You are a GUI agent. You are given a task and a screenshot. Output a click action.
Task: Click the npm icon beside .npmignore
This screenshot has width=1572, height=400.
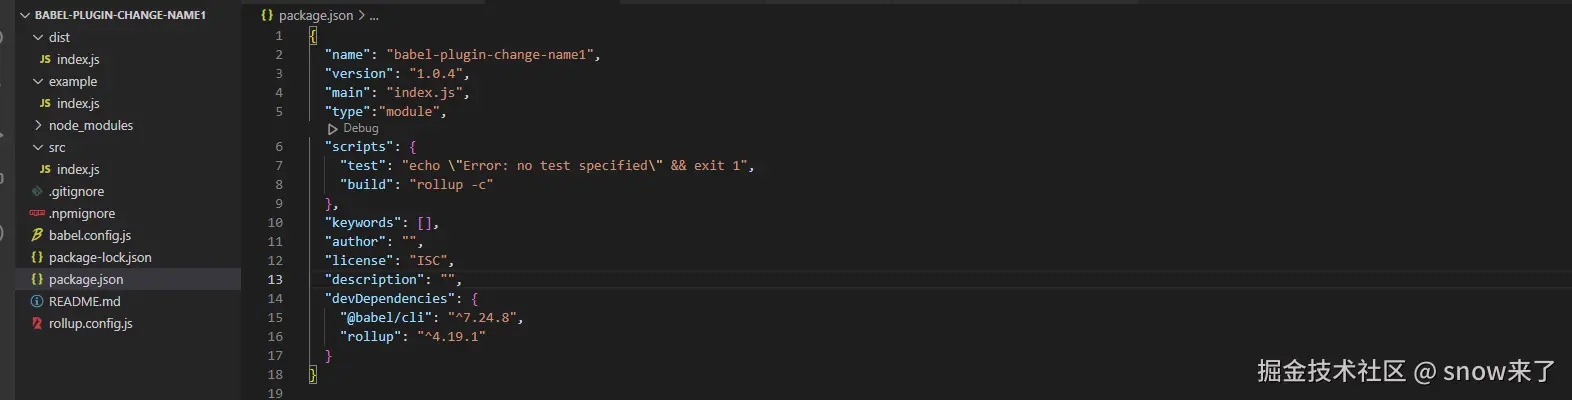(37, 213)
